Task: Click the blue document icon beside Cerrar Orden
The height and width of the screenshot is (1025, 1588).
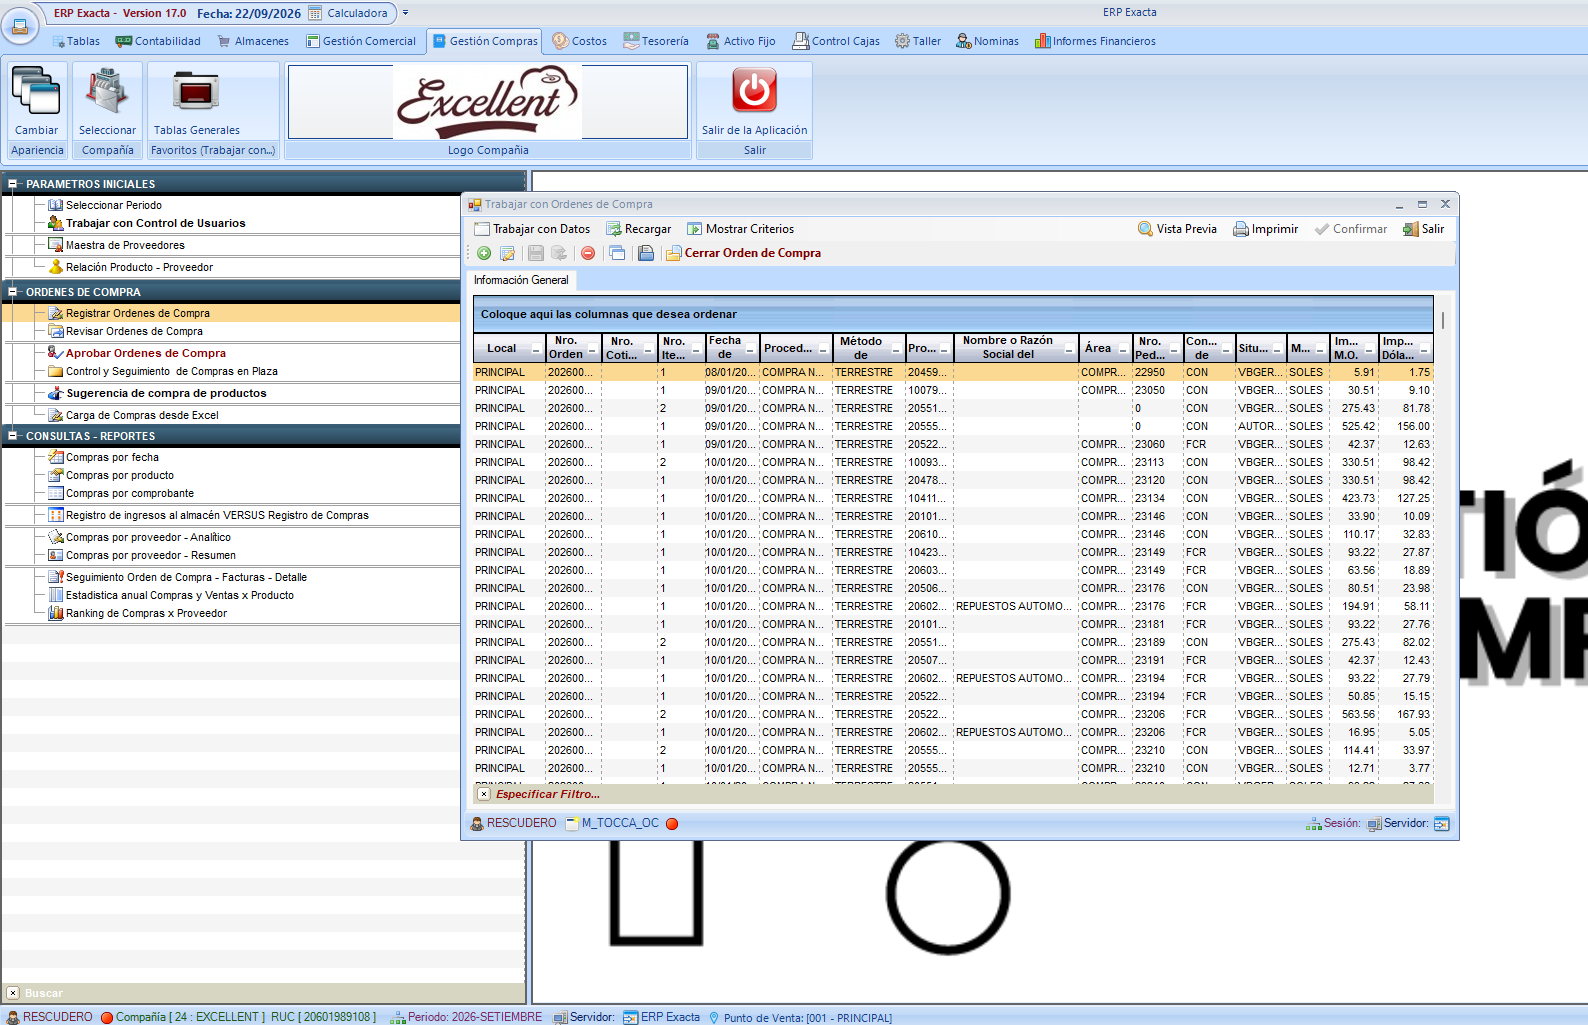Action: [x=646, y=253]
